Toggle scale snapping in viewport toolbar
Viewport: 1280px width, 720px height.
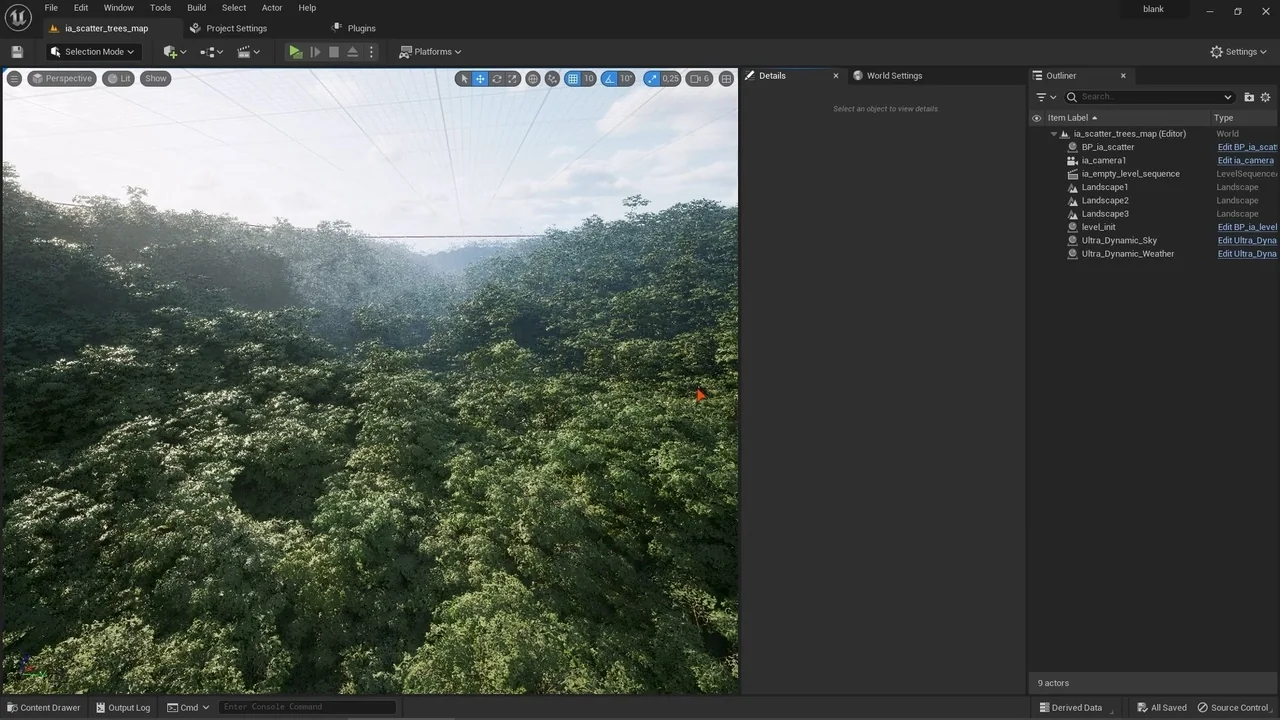[652, 79]
